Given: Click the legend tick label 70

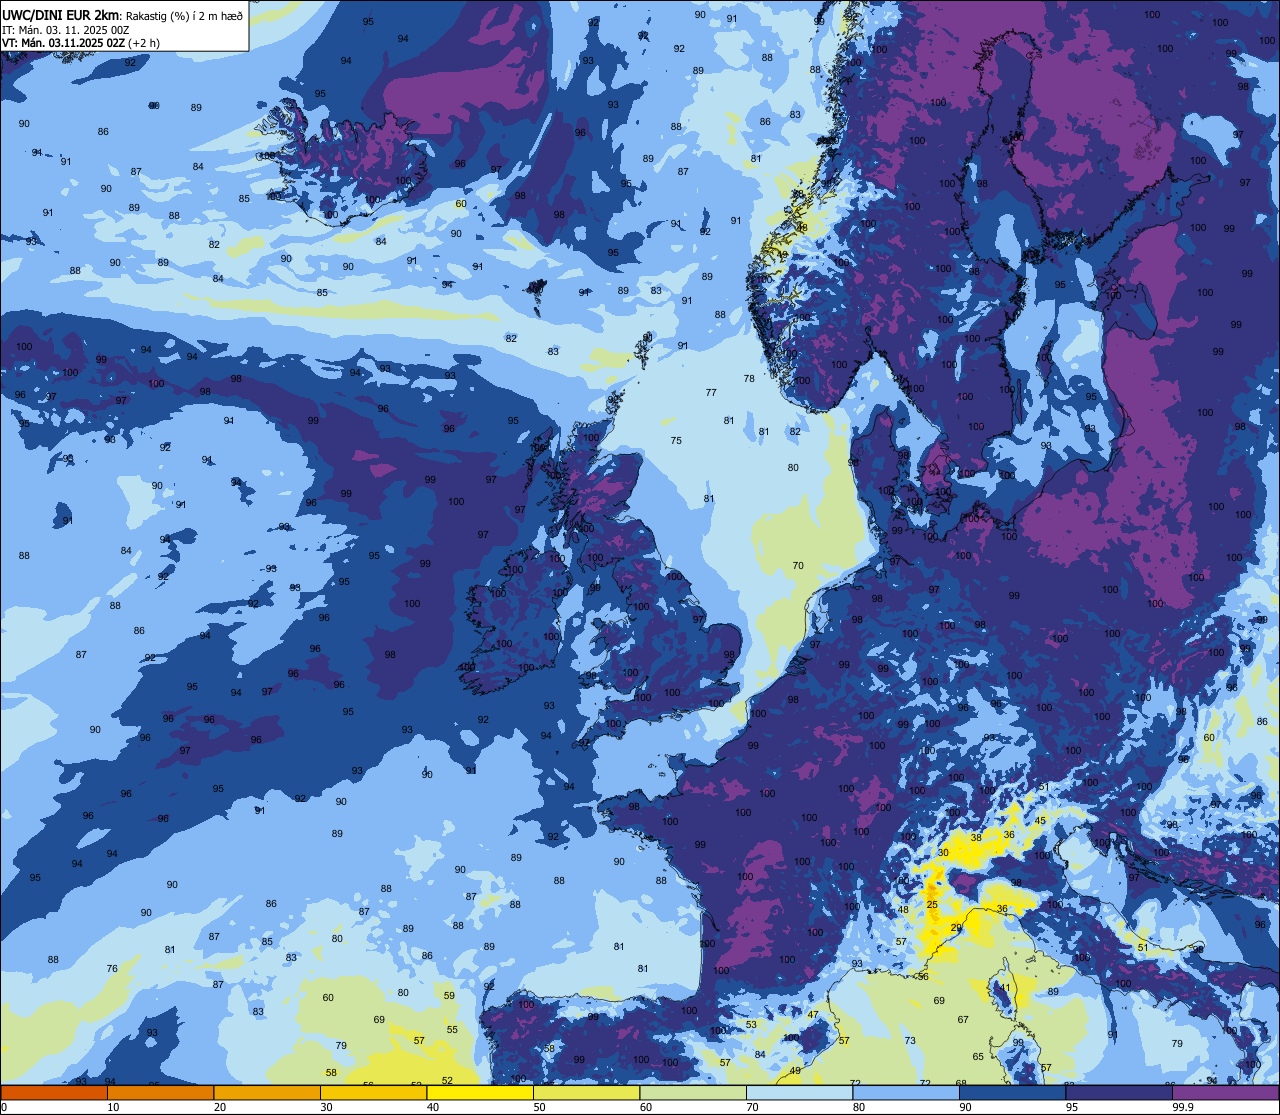Looking at the screenshot, I should coord(753,1107).
